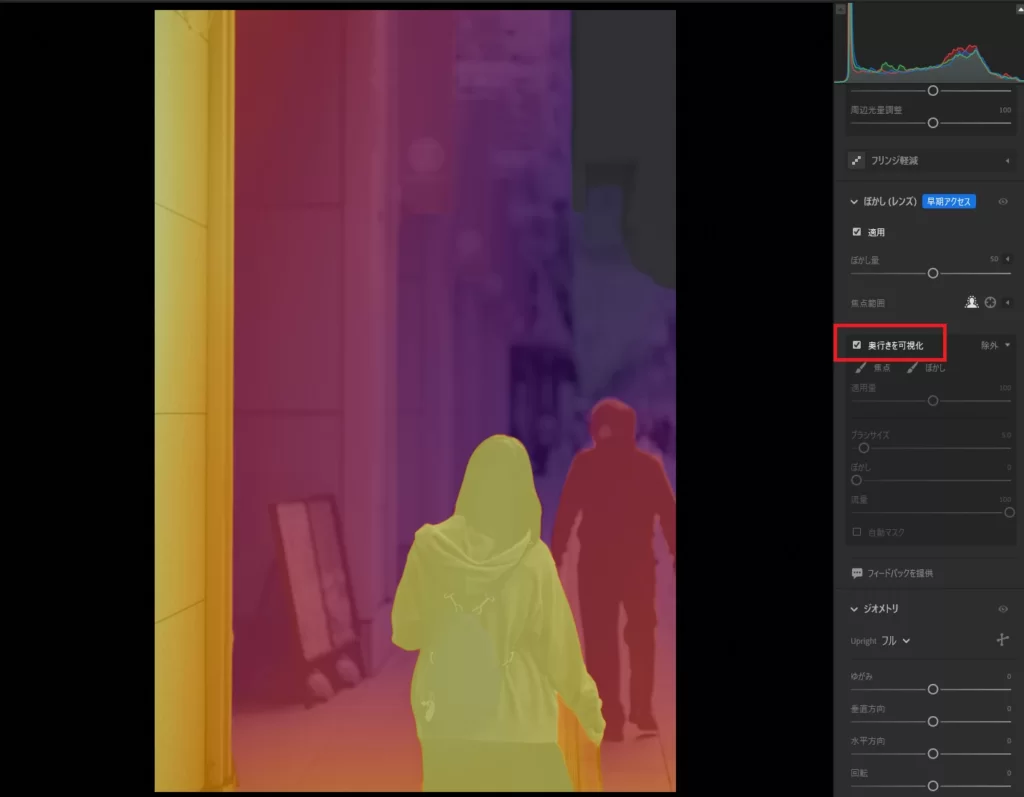This screenshot has width=1024, height=797.
Task: Choose the 焦点 brush tool
Action: (x=859, y=367)
